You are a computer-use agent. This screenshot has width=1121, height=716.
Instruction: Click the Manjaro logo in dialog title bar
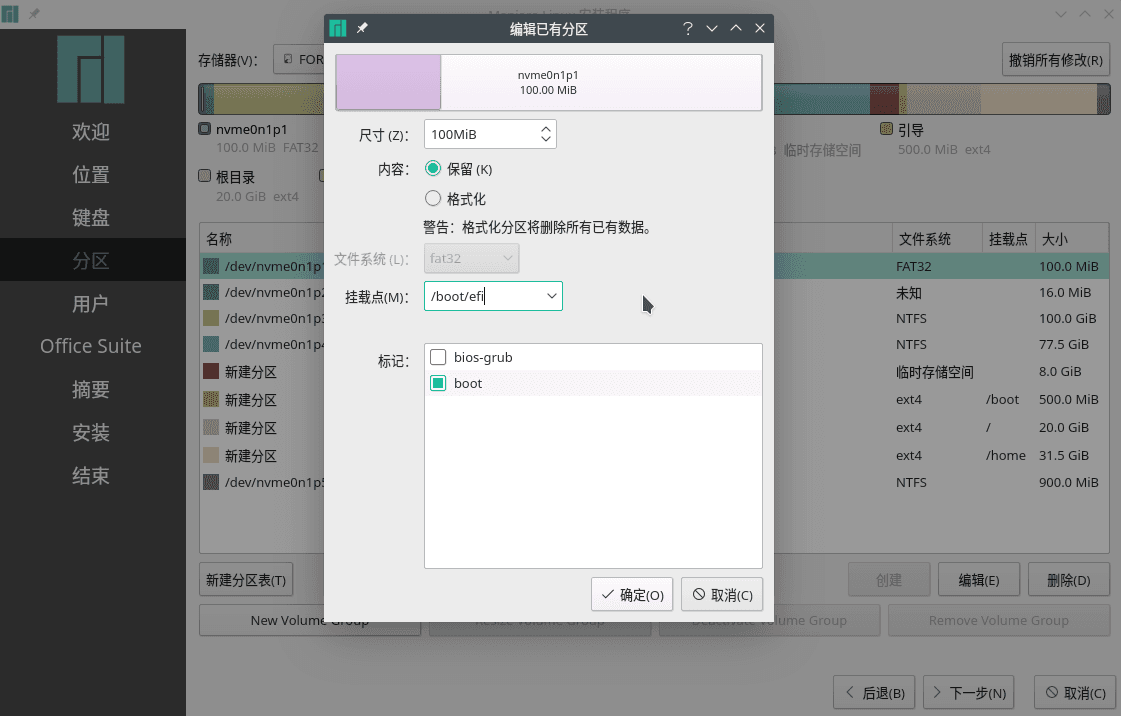click(x=338, y=29)
